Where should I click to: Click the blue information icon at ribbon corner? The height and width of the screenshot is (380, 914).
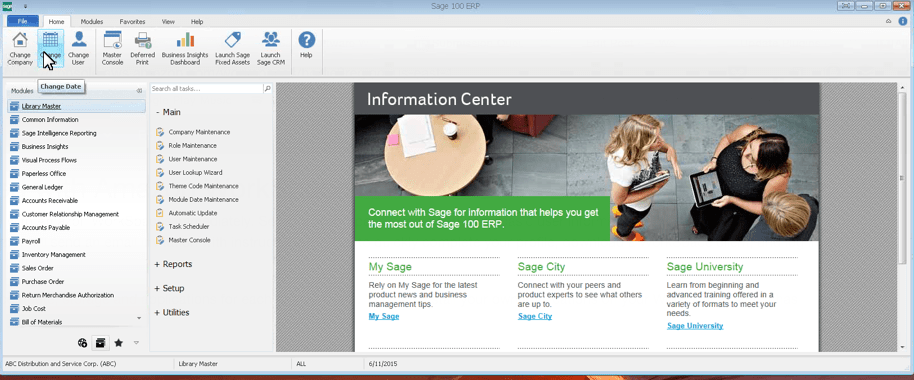point(903,21)
